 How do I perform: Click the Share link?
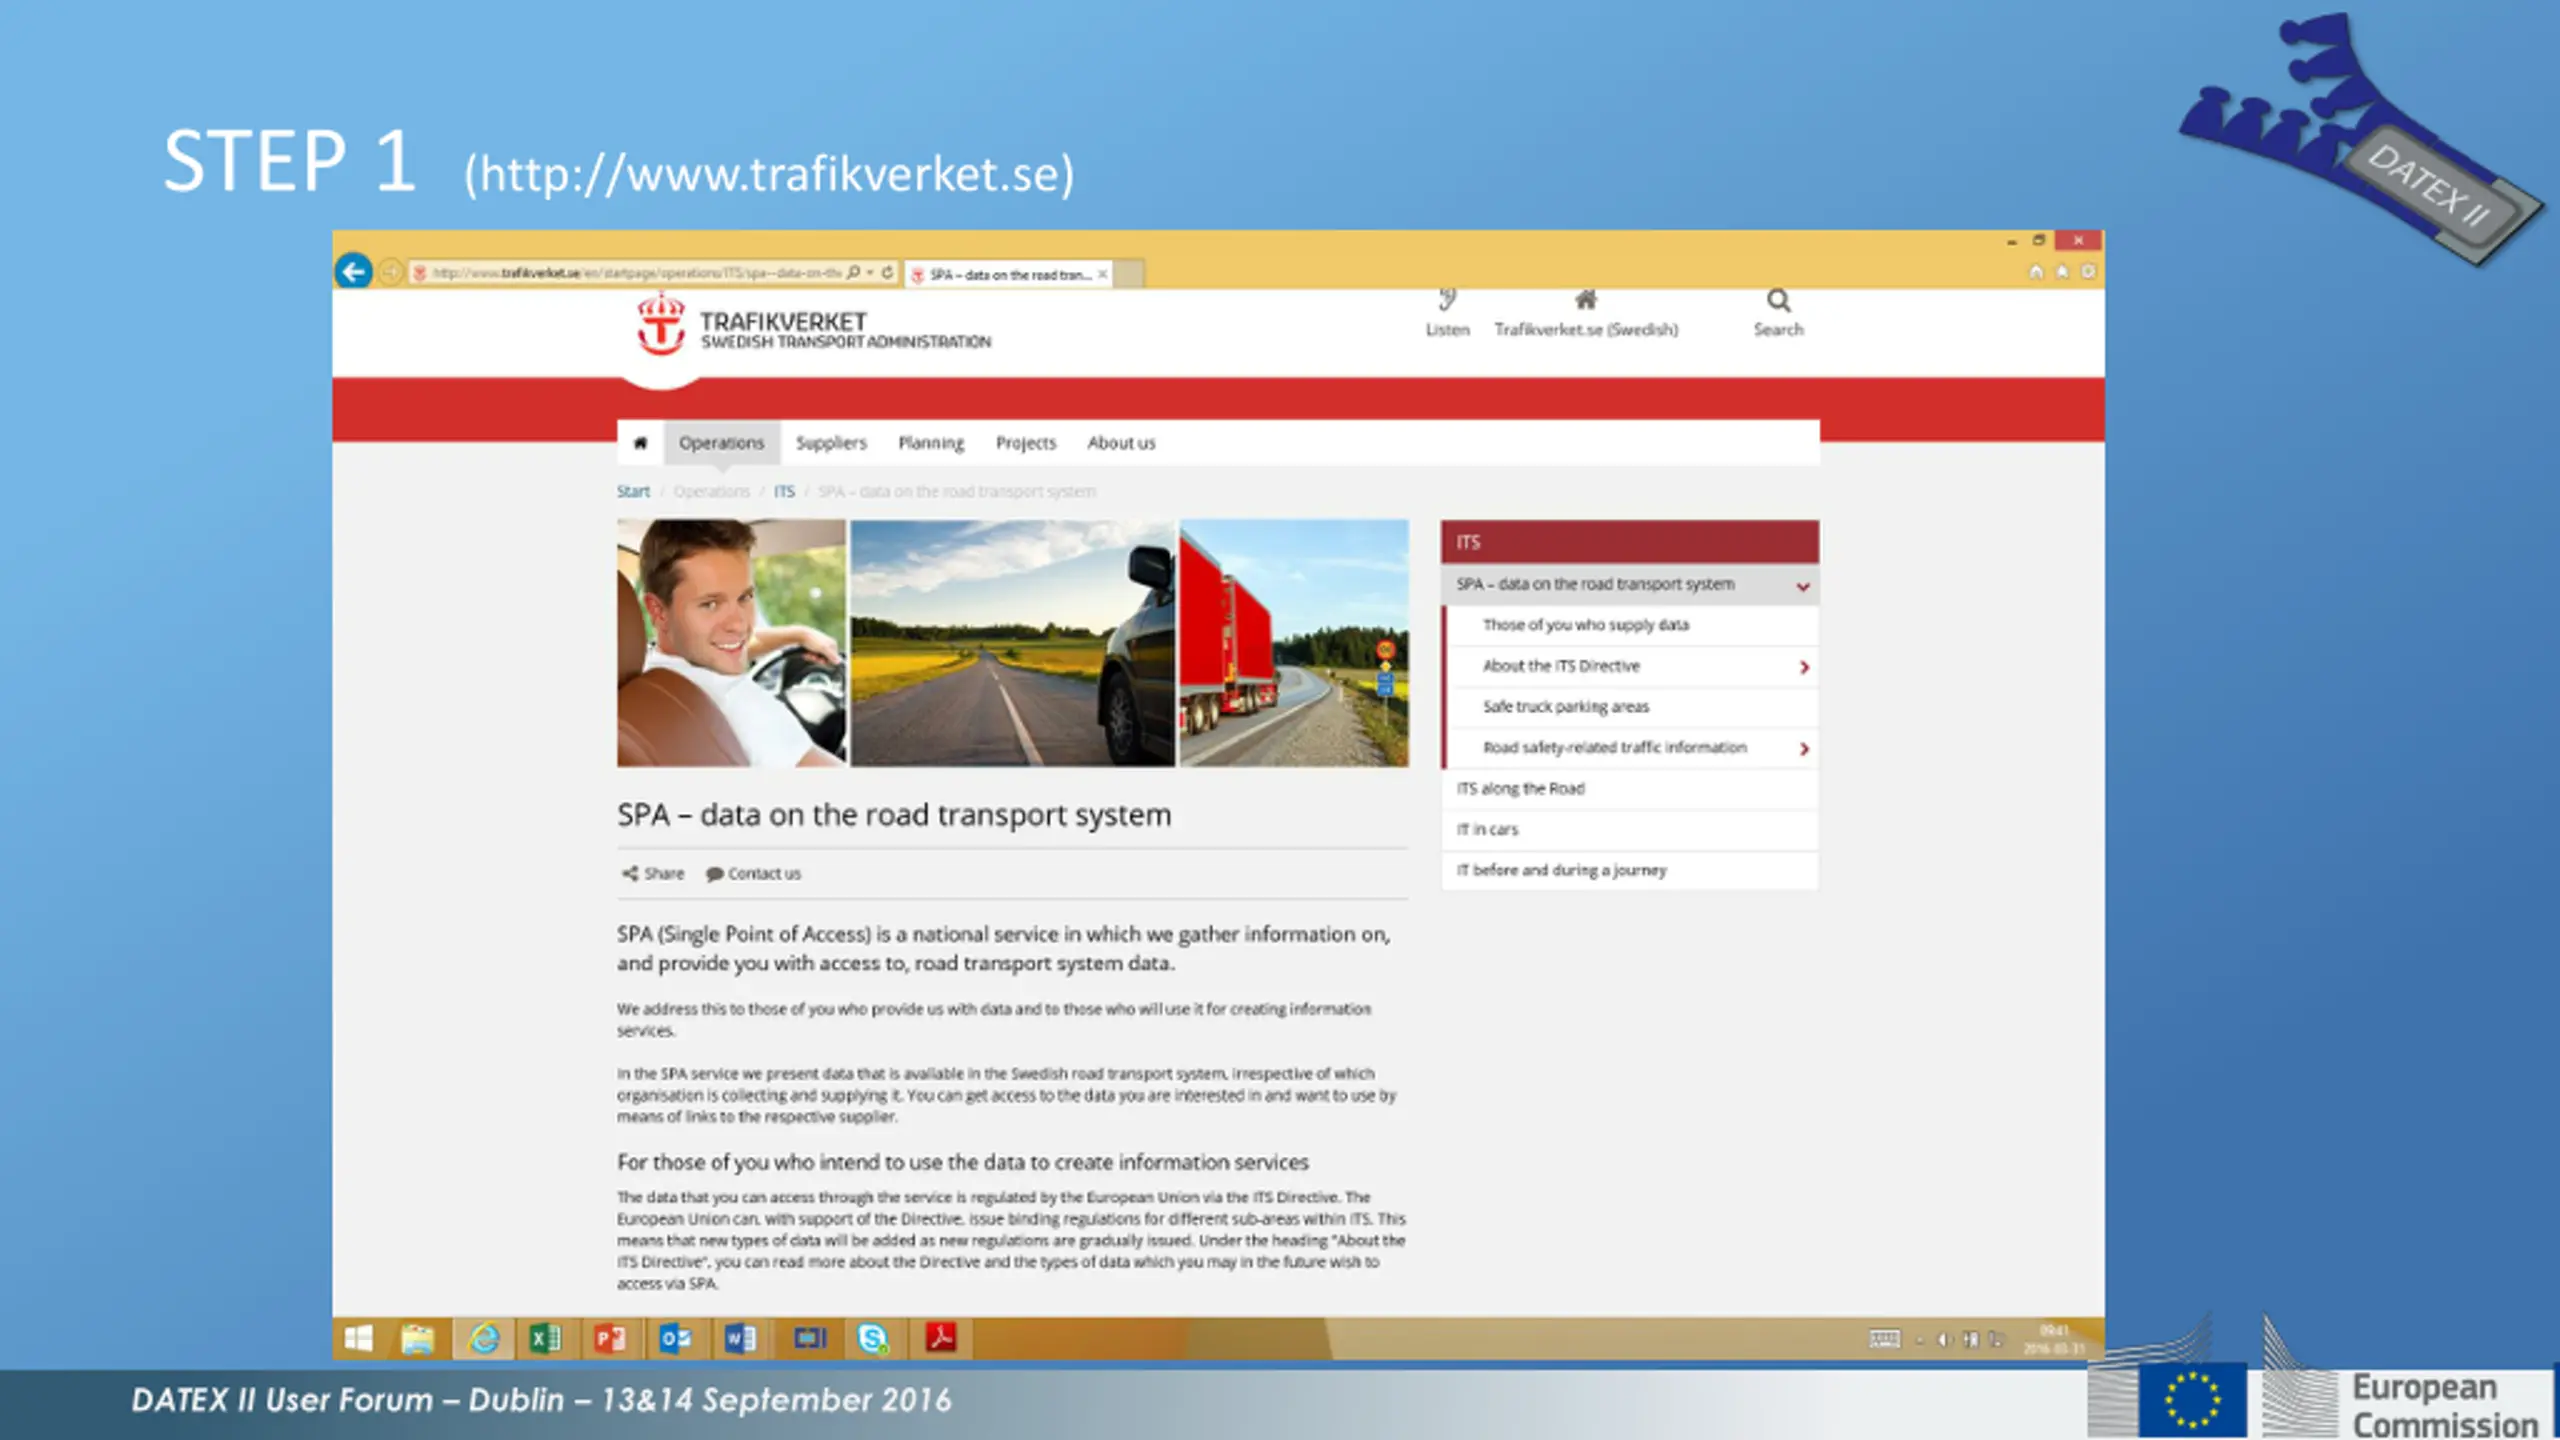point(653,874)
